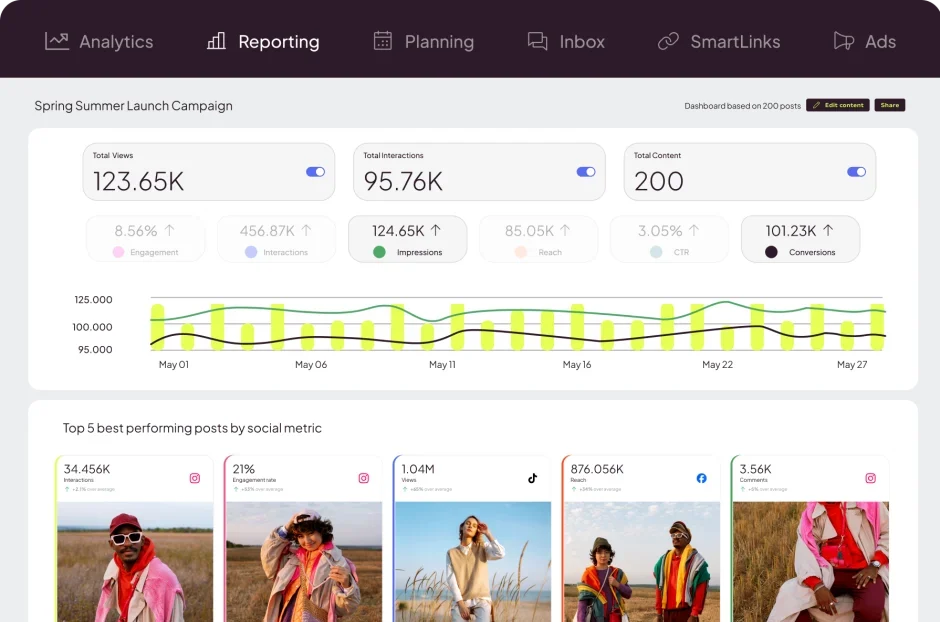Select the SmartLinks tab
Image resolution: width=940 pixels, height=622 pixels.
(719, 41)
